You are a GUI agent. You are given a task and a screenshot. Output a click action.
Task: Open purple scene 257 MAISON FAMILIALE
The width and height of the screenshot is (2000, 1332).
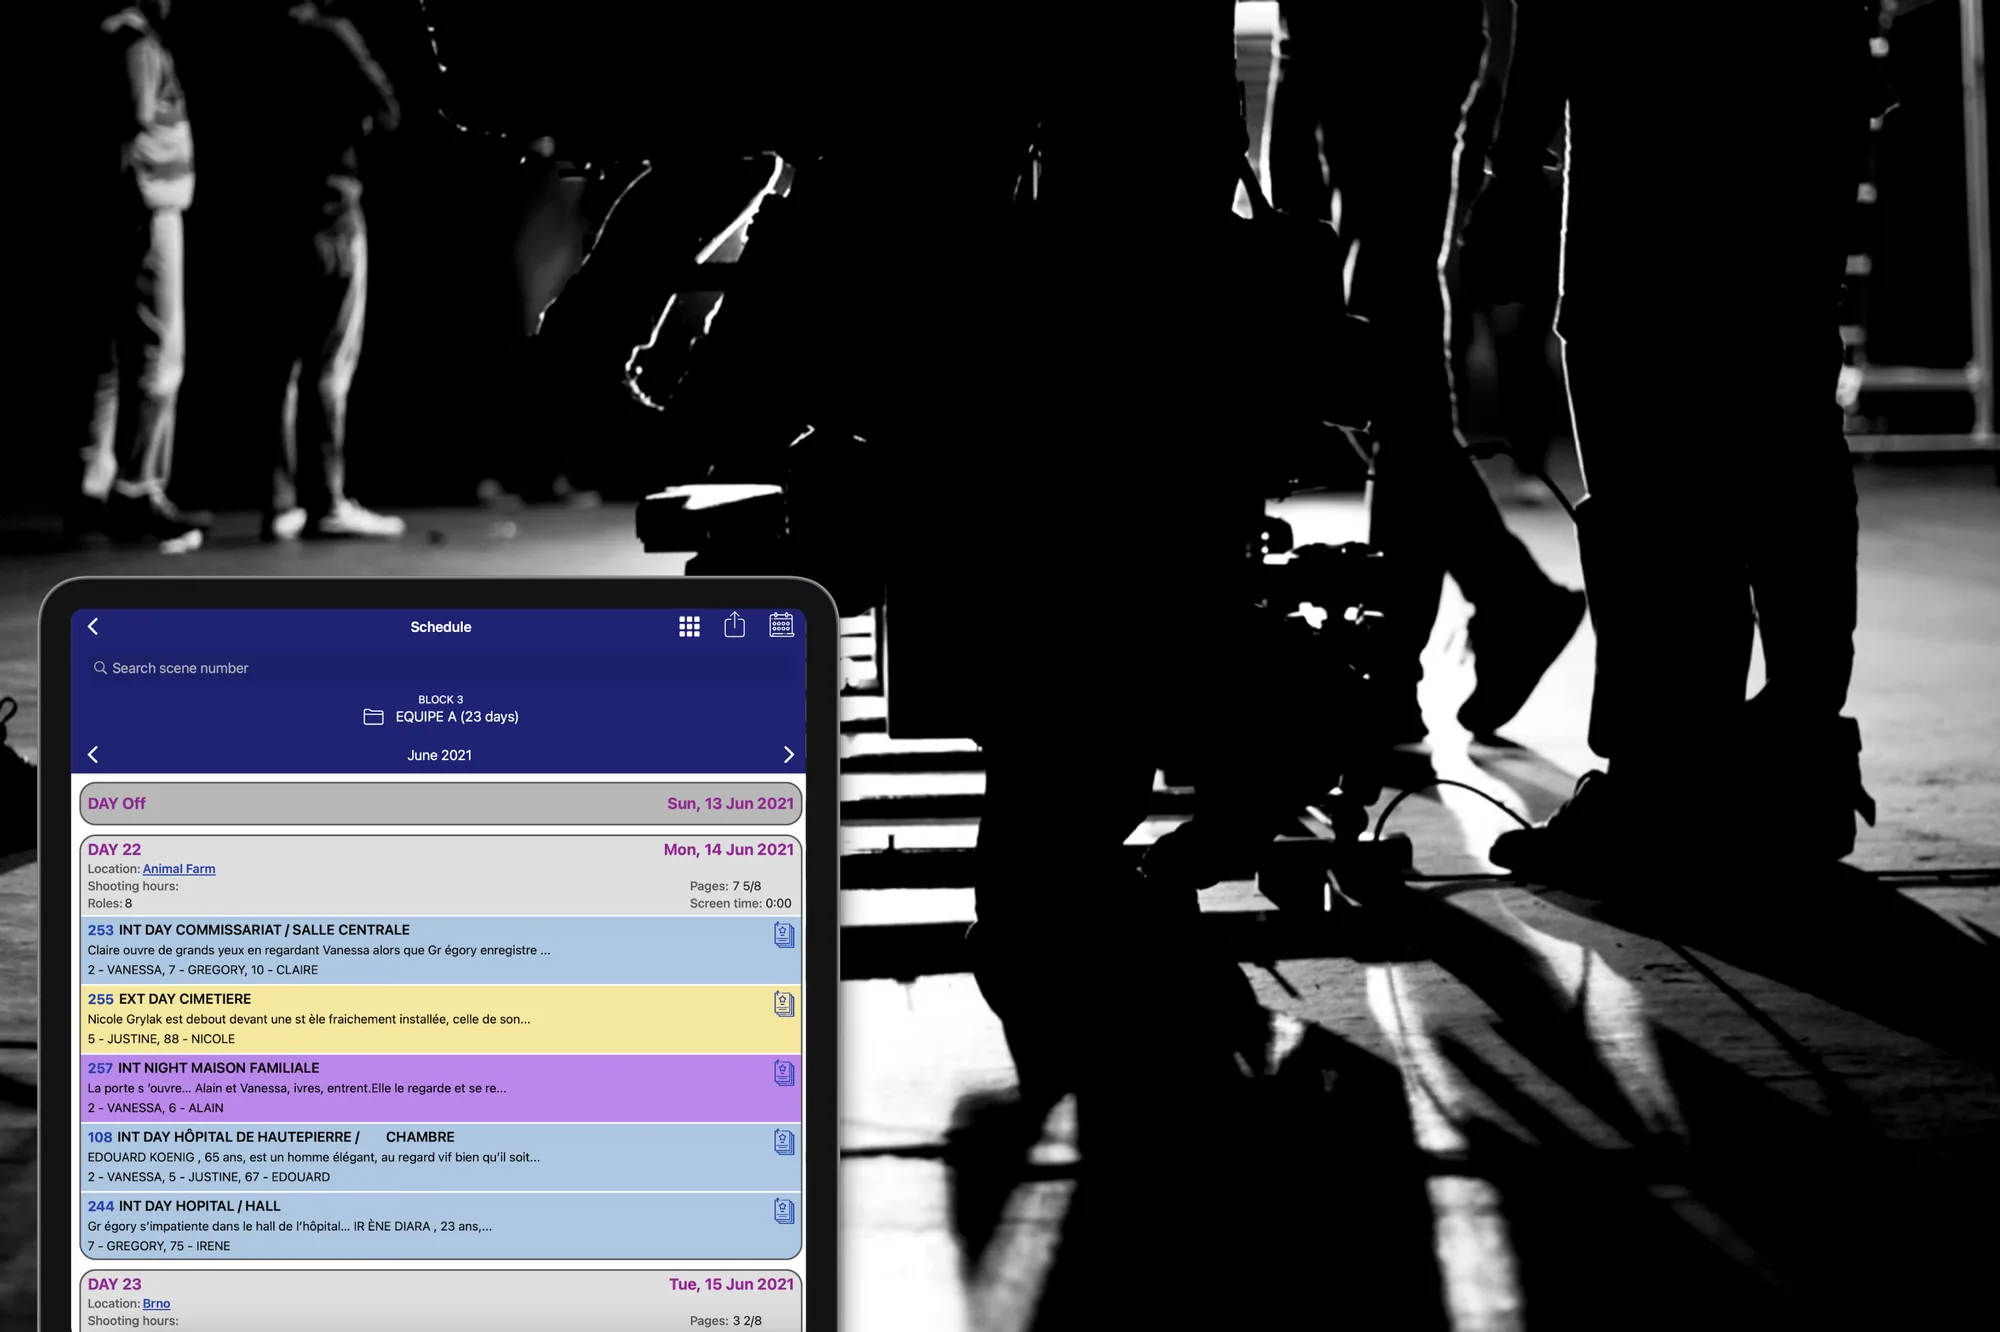441,1088
